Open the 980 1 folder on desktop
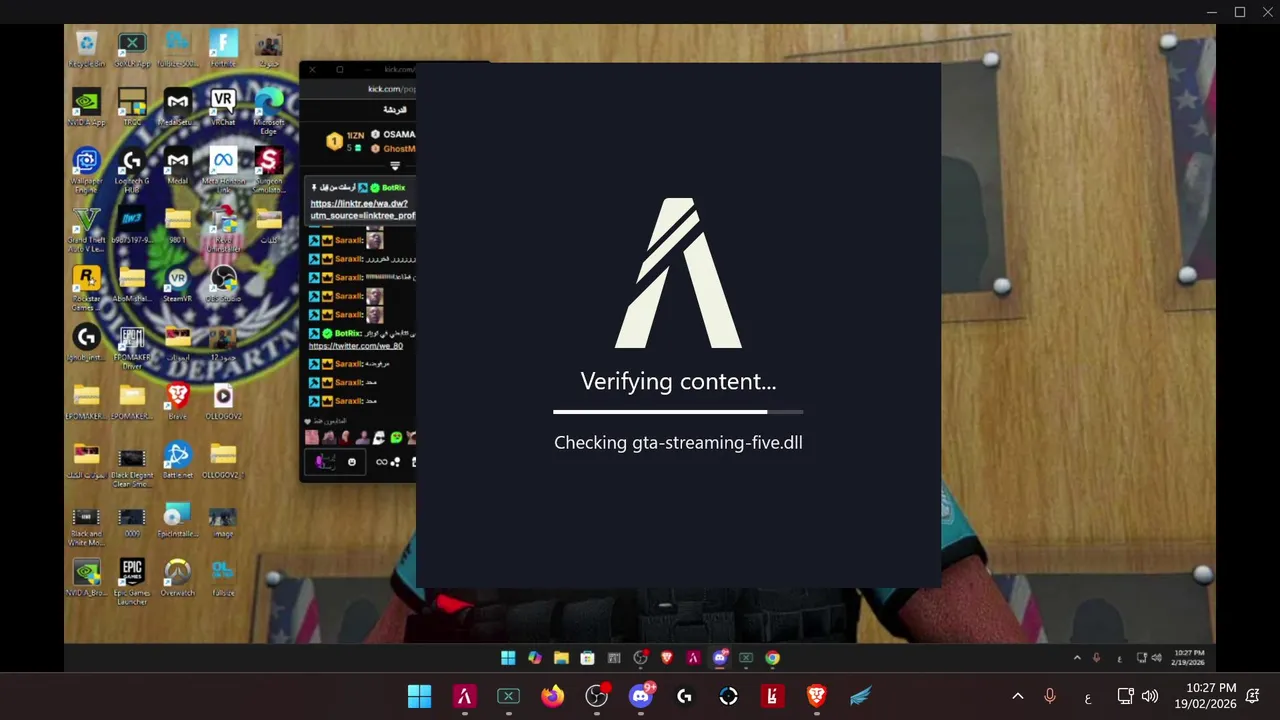1280x720 pixels. coord(177,225)
